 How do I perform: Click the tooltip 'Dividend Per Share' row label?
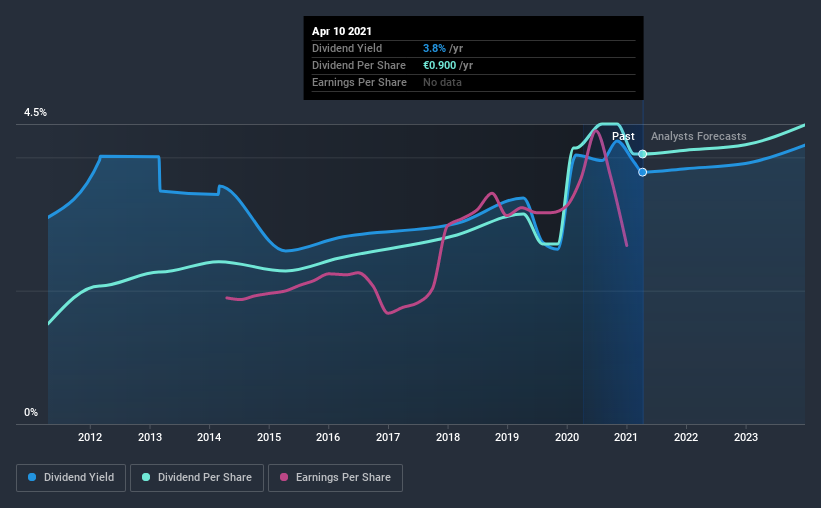tap(359, 65)
